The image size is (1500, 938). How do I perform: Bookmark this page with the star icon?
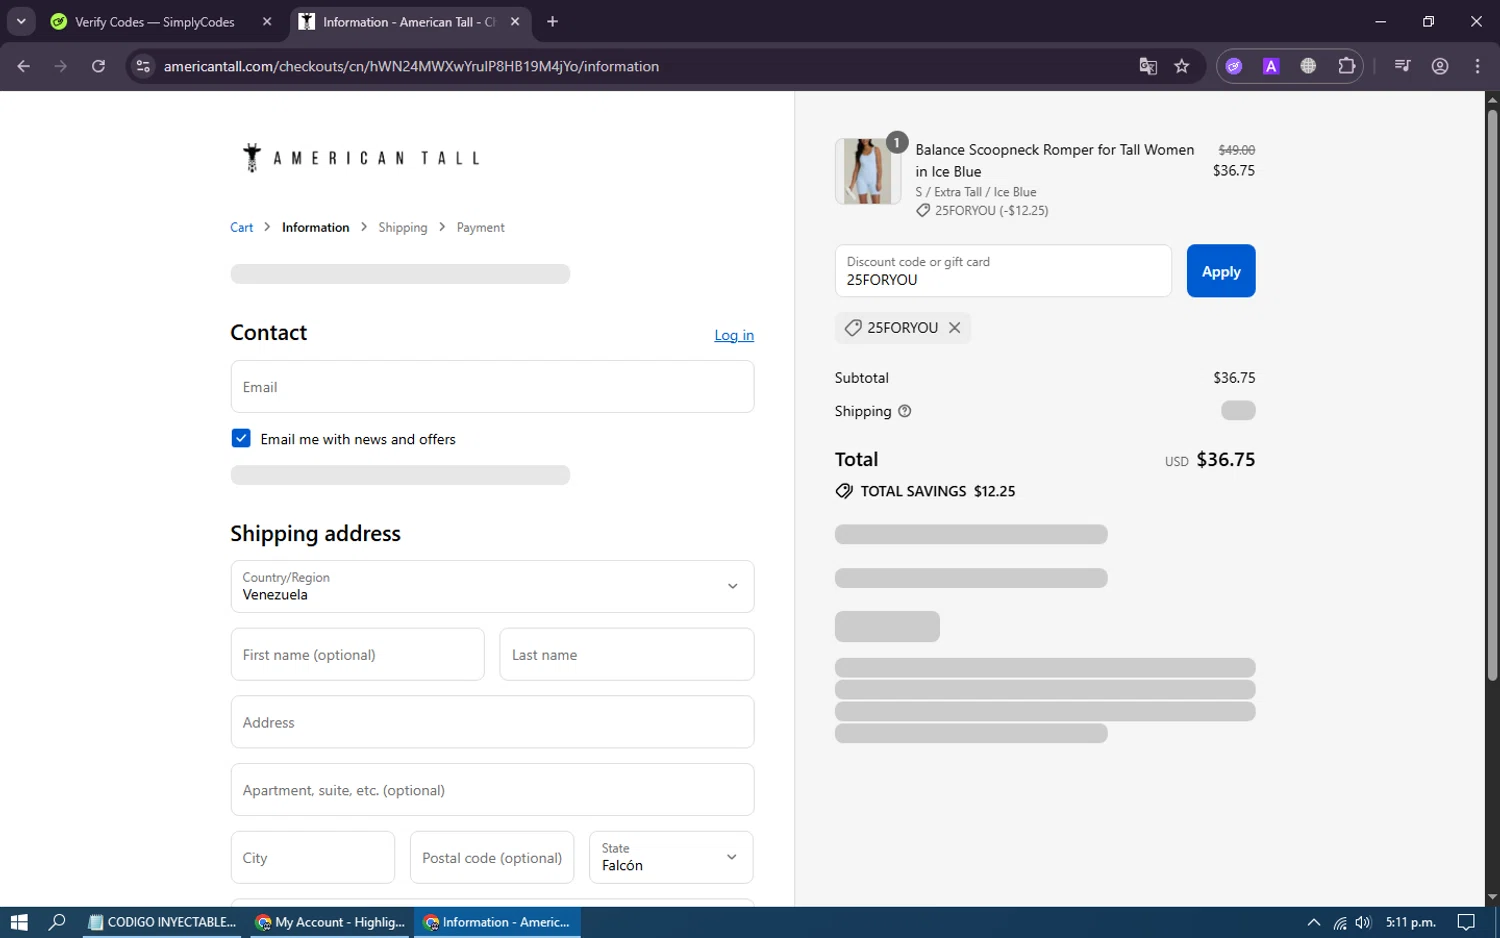tap(1182, 66)
